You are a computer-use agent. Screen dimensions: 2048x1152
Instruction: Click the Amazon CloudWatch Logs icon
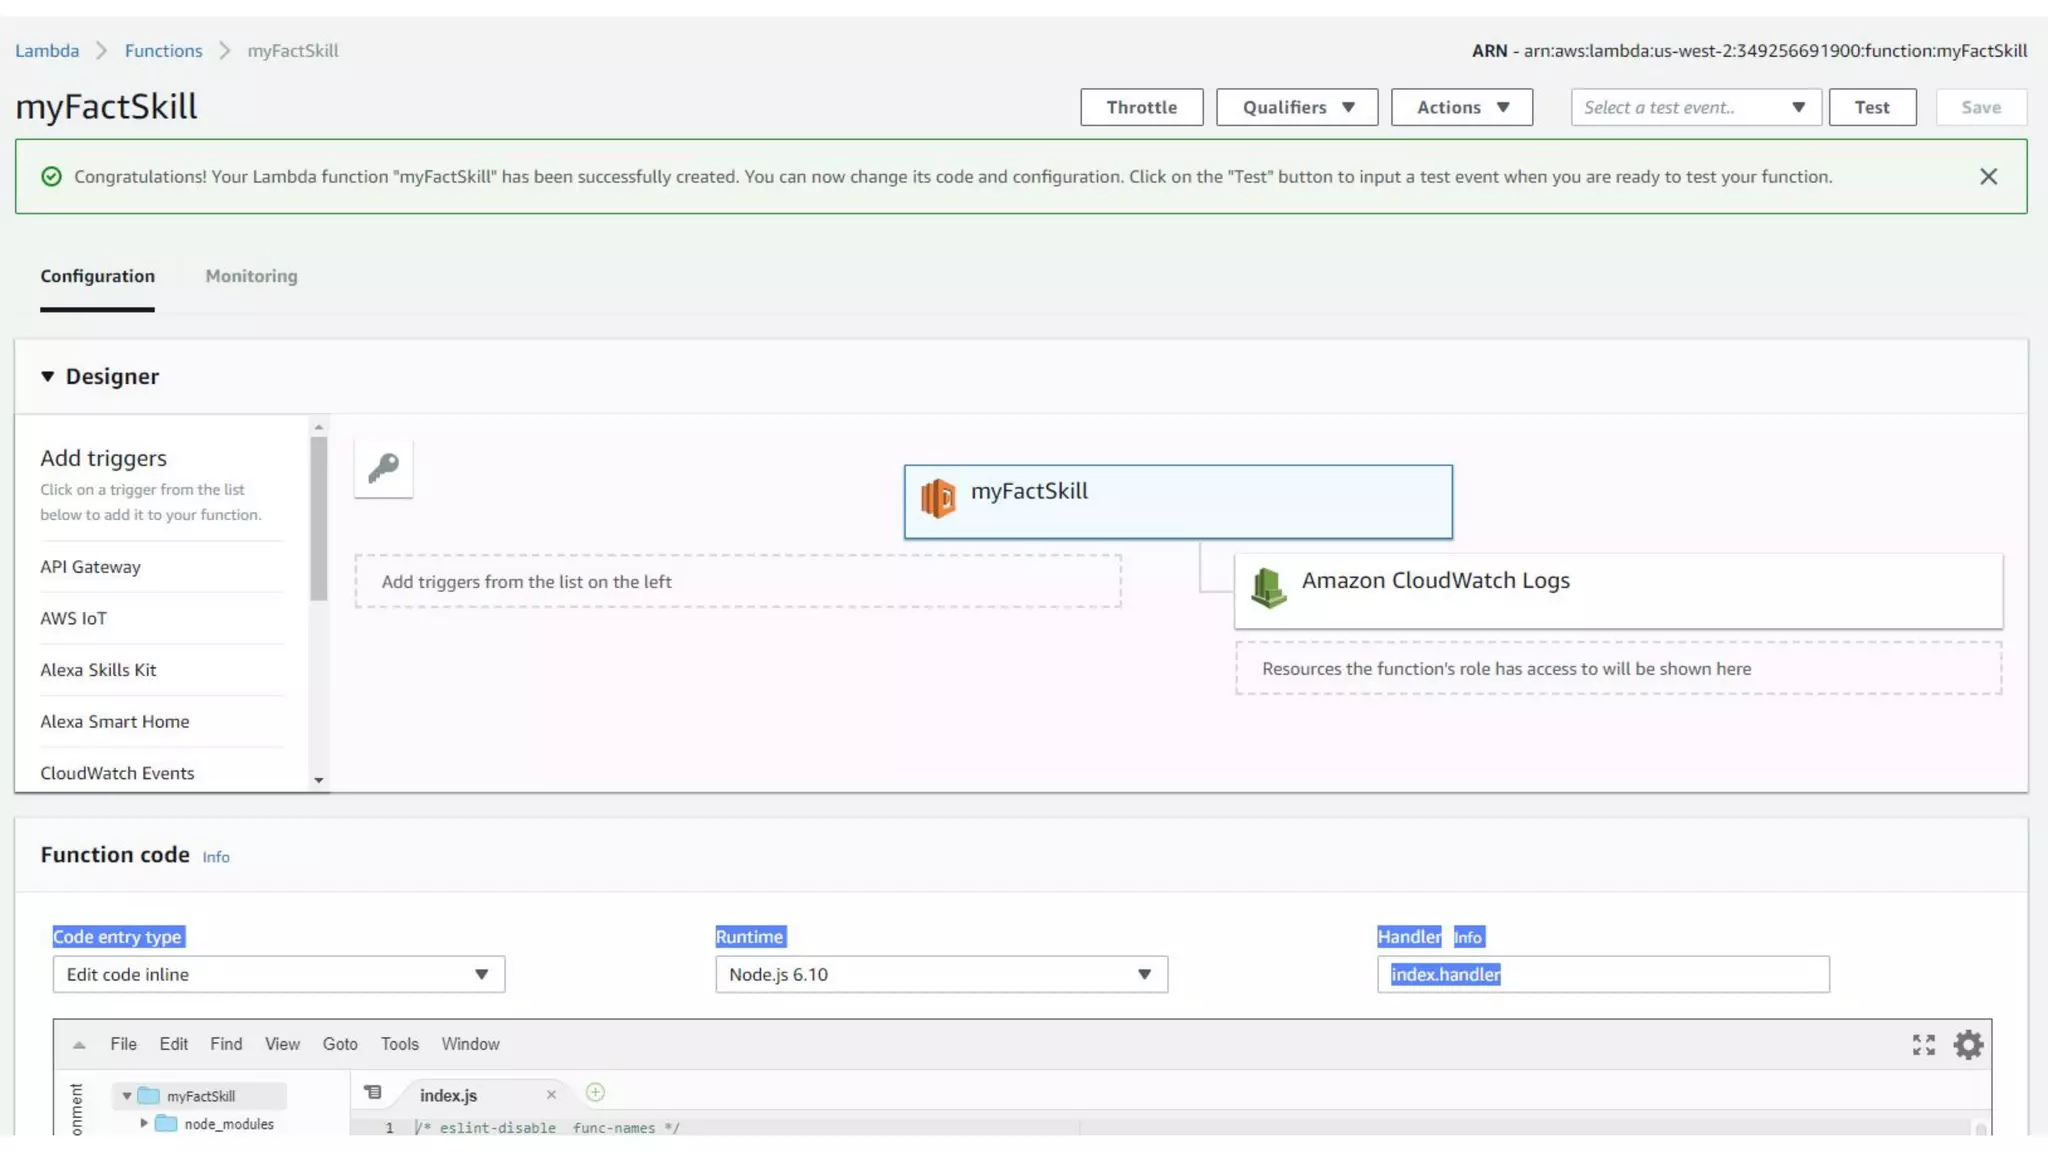pyautogui.click(x=1268, y=588)
